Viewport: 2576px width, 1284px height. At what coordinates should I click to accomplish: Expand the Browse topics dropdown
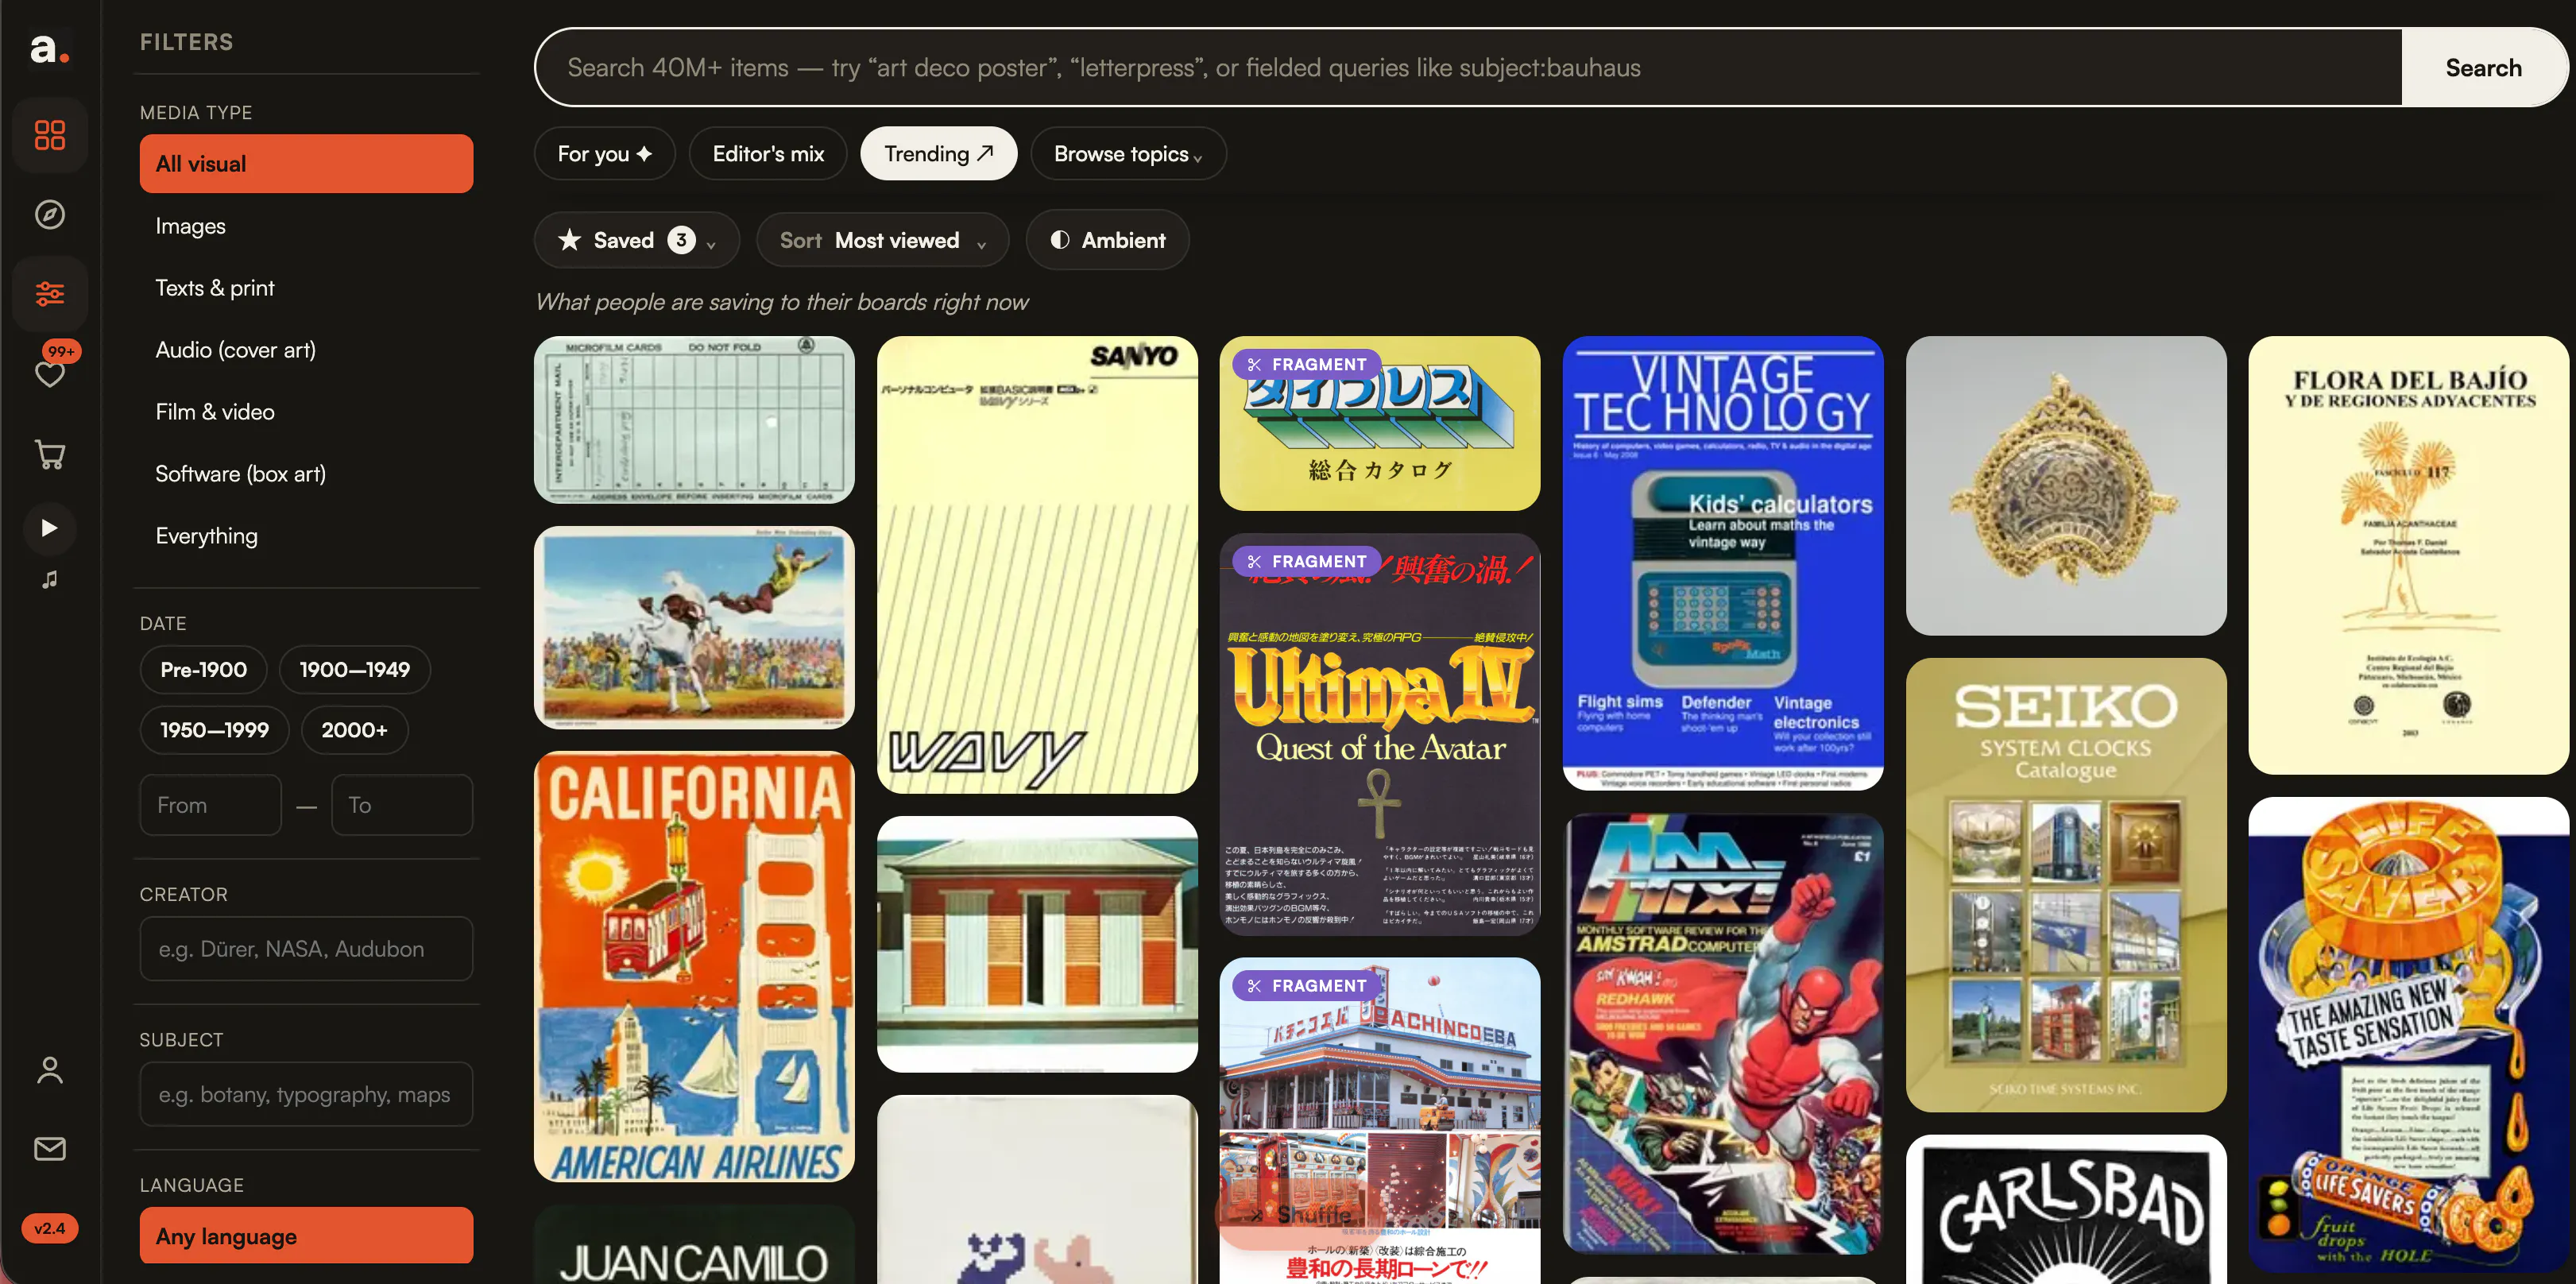1128,154
